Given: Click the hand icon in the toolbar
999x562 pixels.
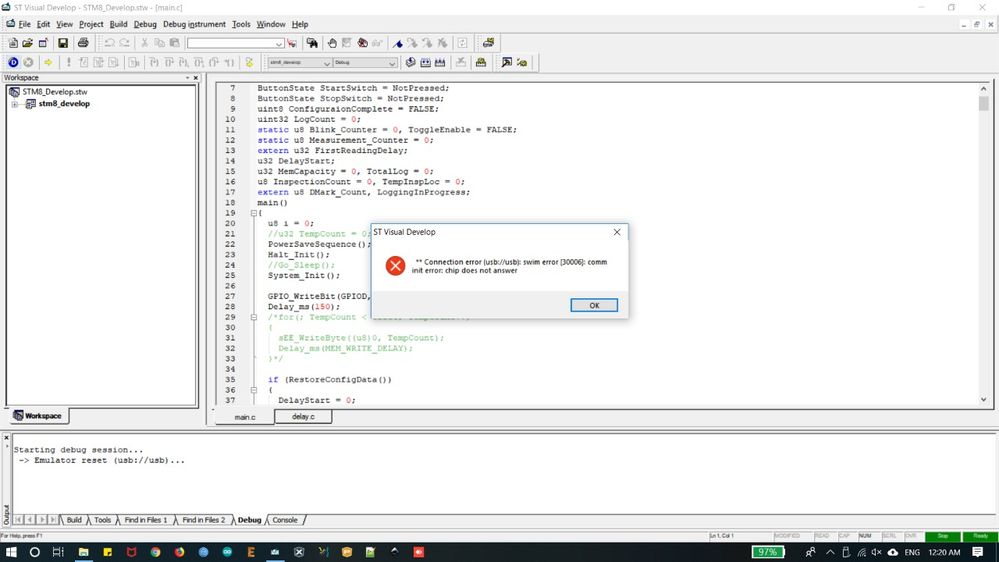Looking at the screenshot, I should (x=332, y=43).
